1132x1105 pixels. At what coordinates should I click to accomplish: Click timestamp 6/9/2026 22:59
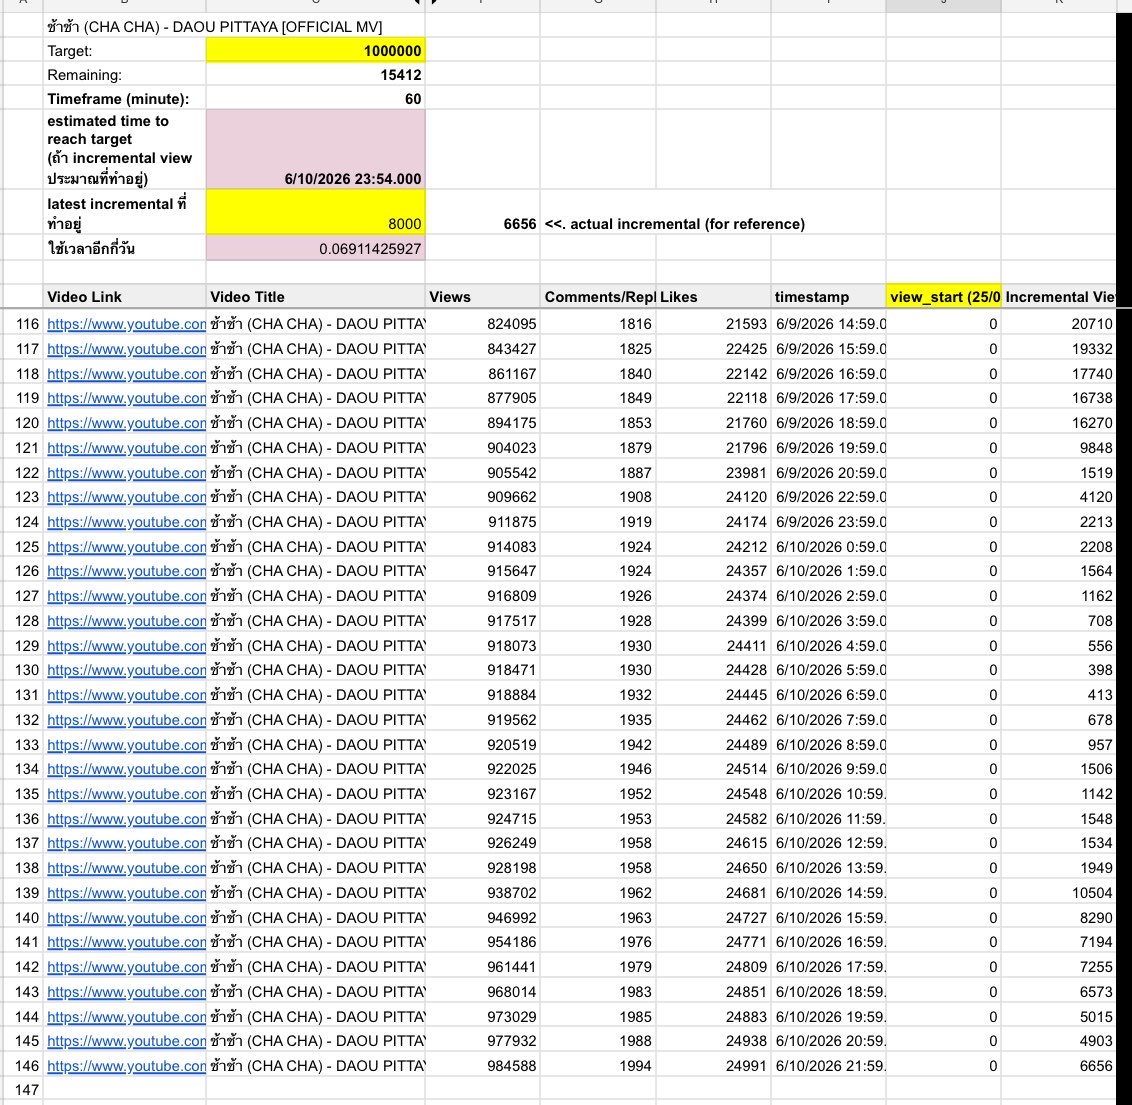829,497
